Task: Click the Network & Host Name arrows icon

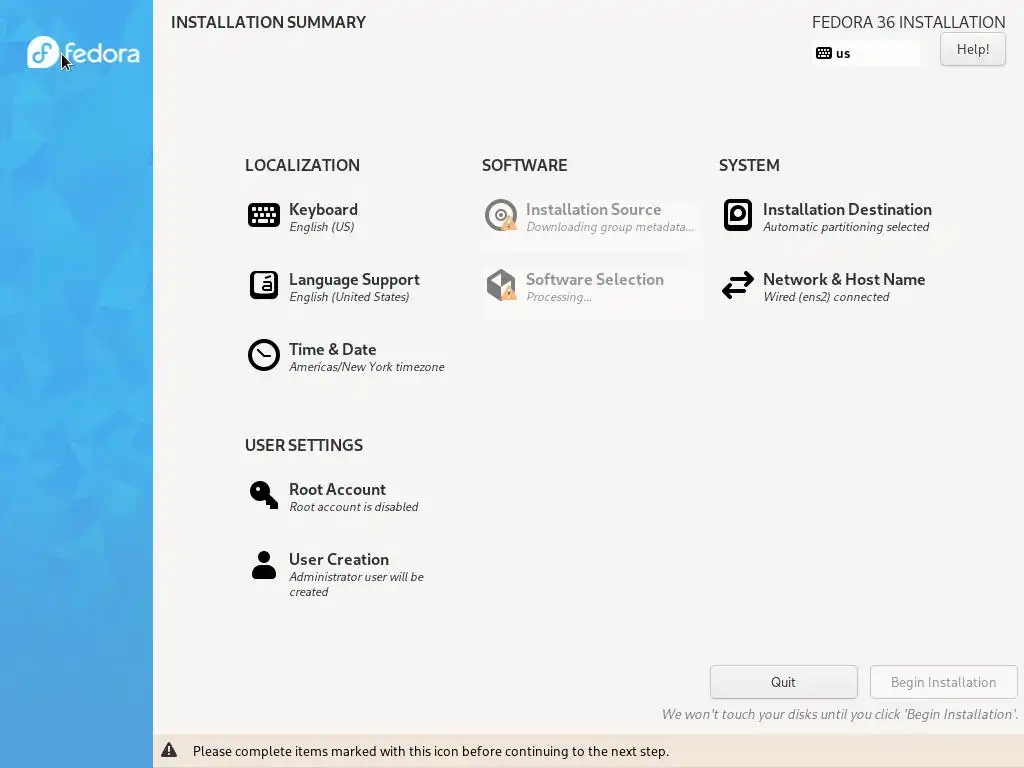Action: tap(738, 285)
